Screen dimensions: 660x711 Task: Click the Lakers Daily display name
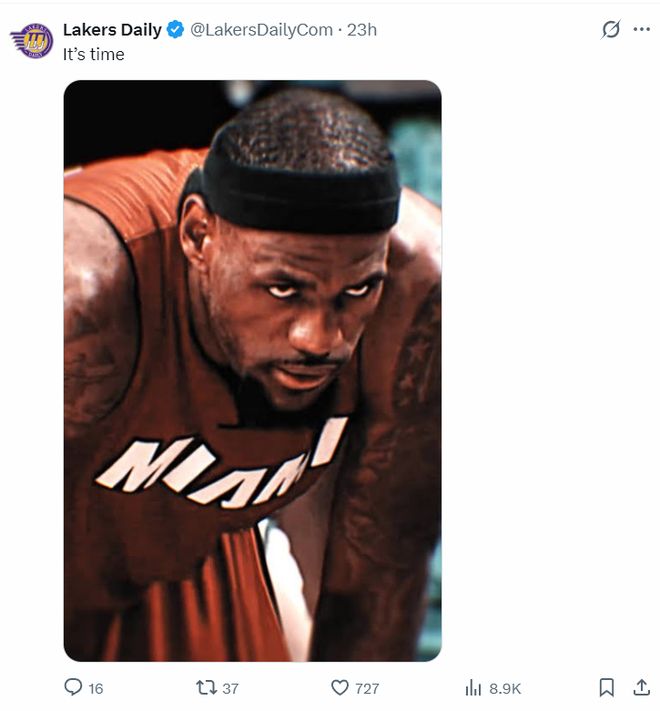coord(112,30)
